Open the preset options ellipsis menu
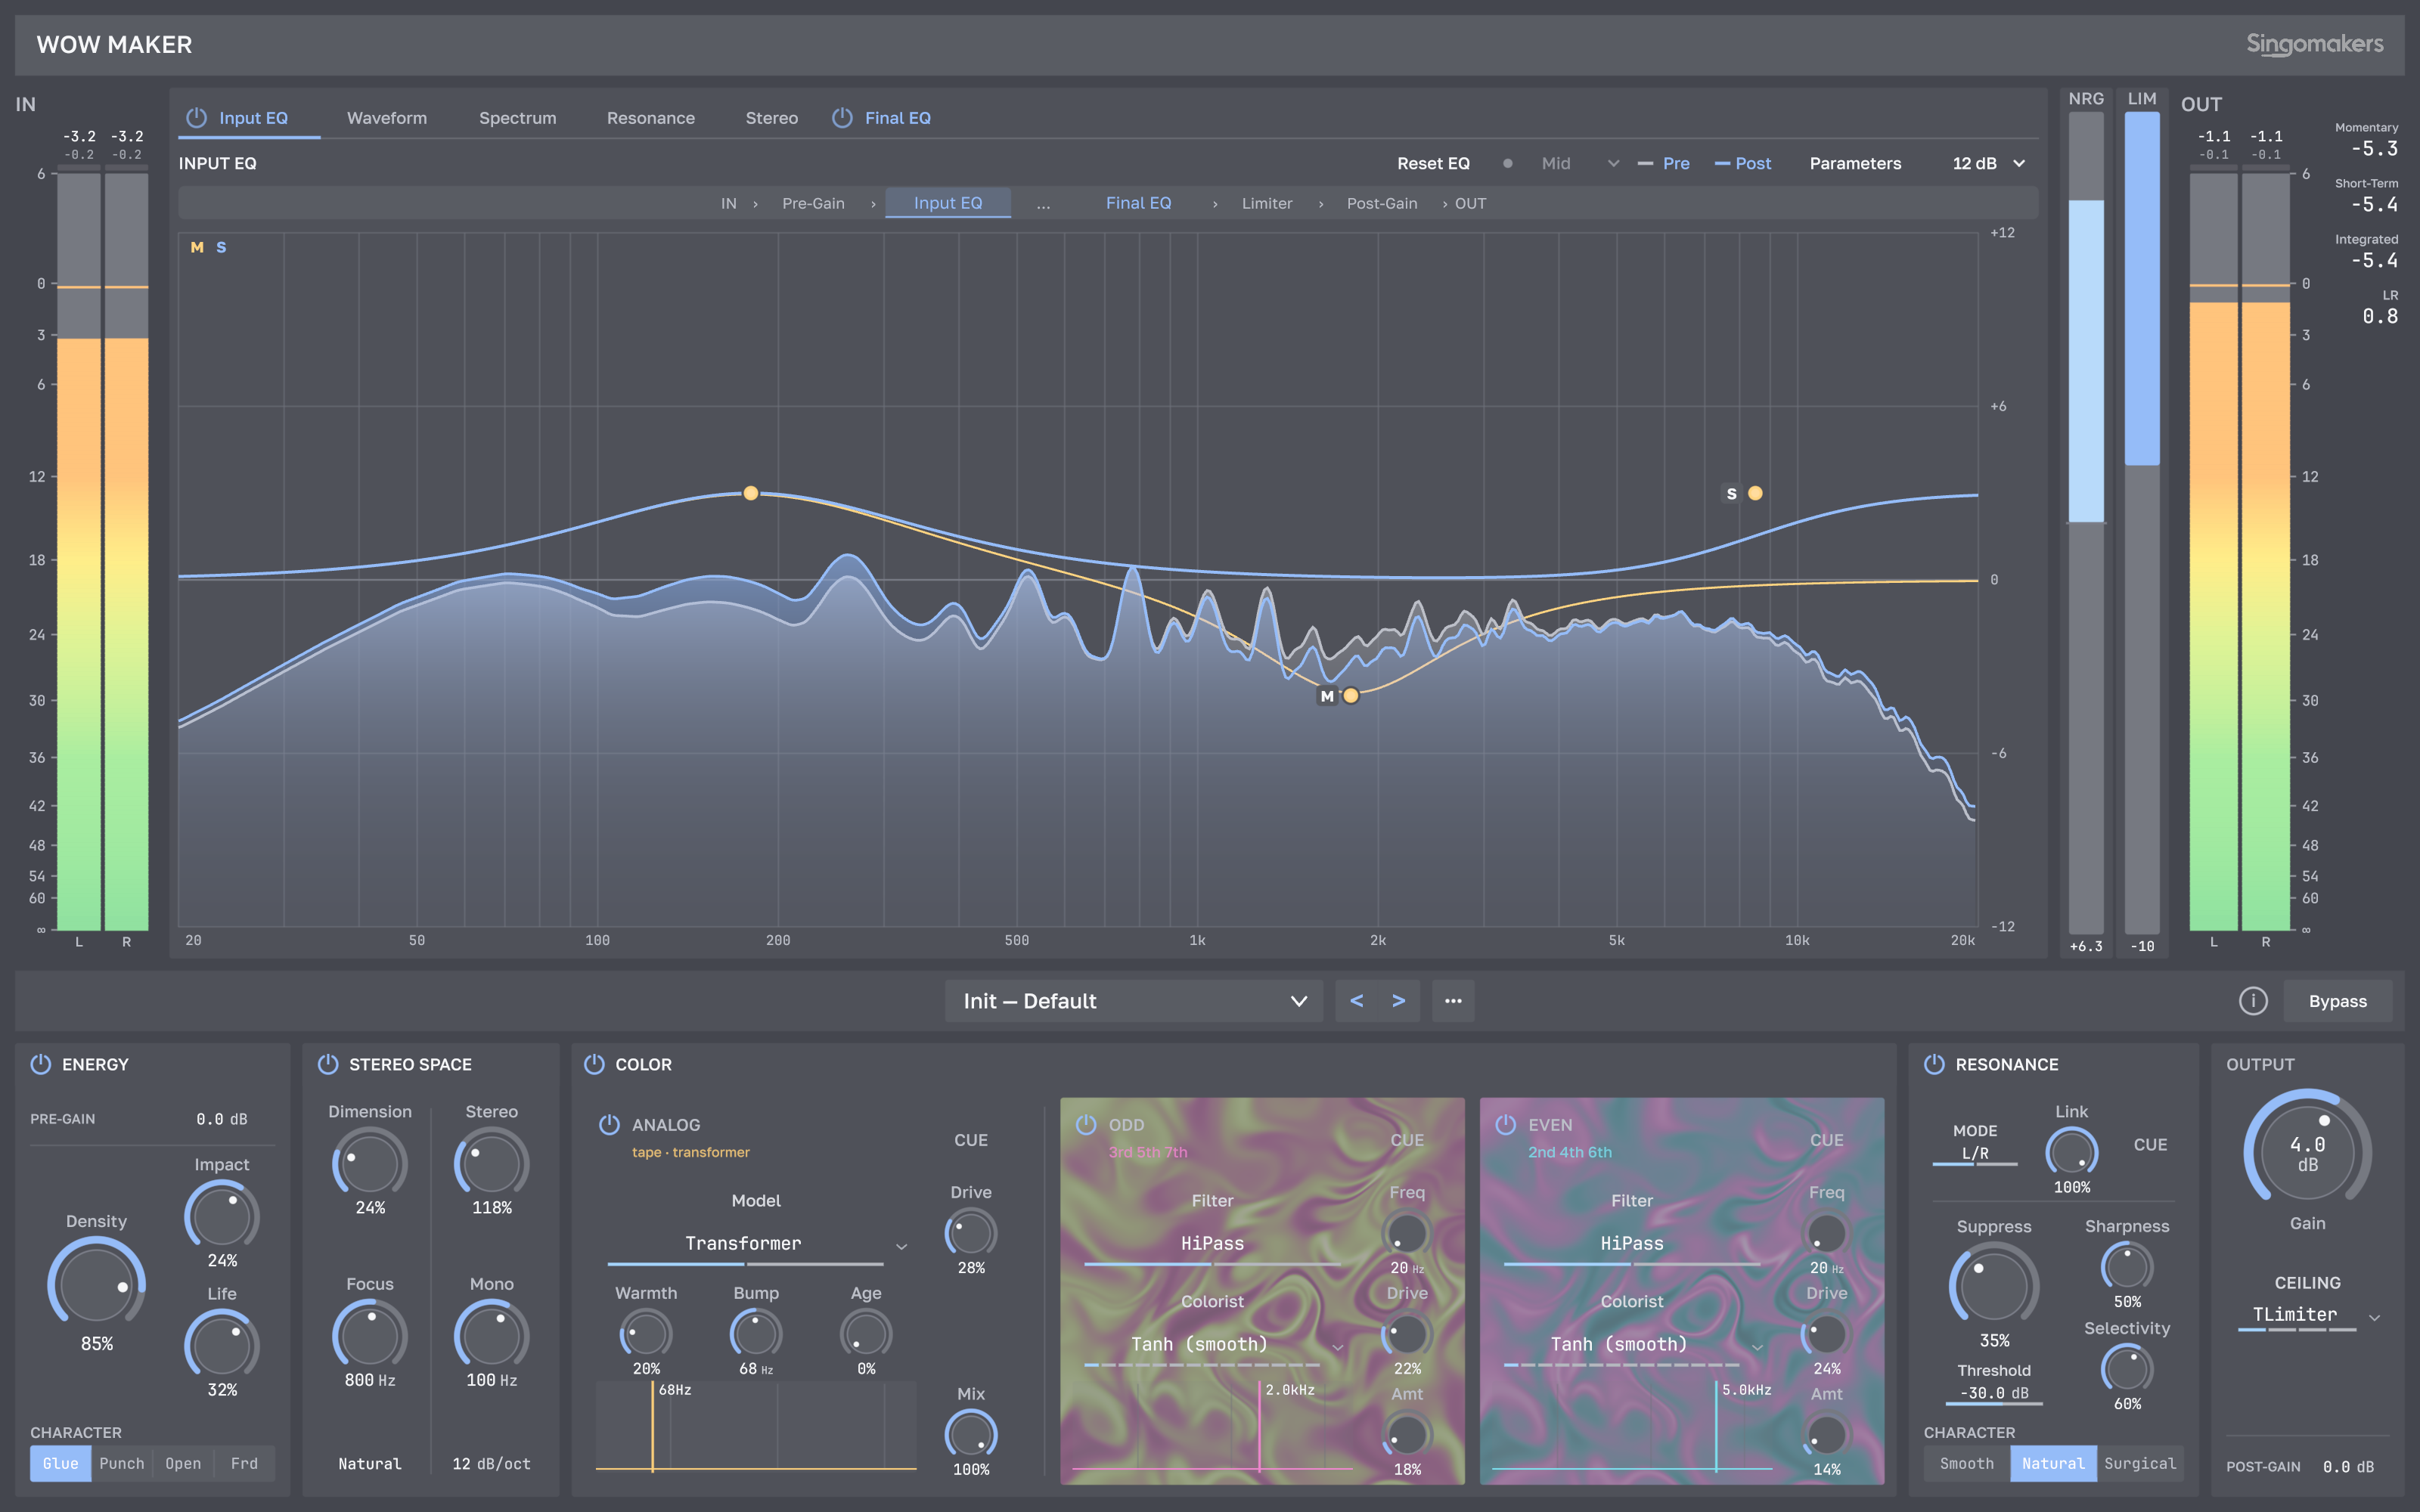The image size is (2420, 1512). [x=1453, y=1001]
